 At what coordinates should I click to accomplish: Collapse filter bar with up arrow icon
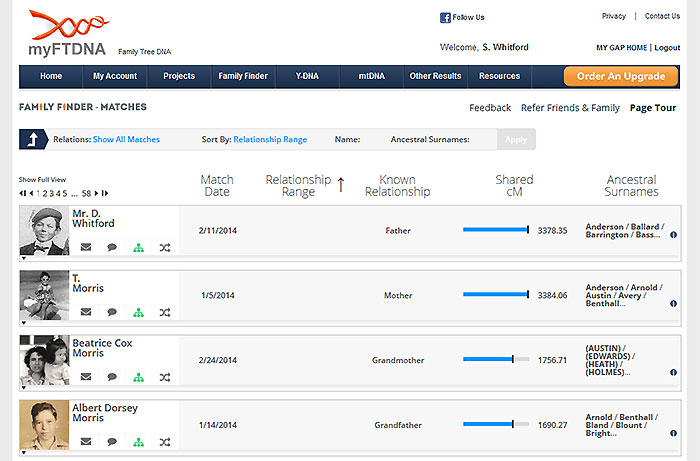click(33, 139)
